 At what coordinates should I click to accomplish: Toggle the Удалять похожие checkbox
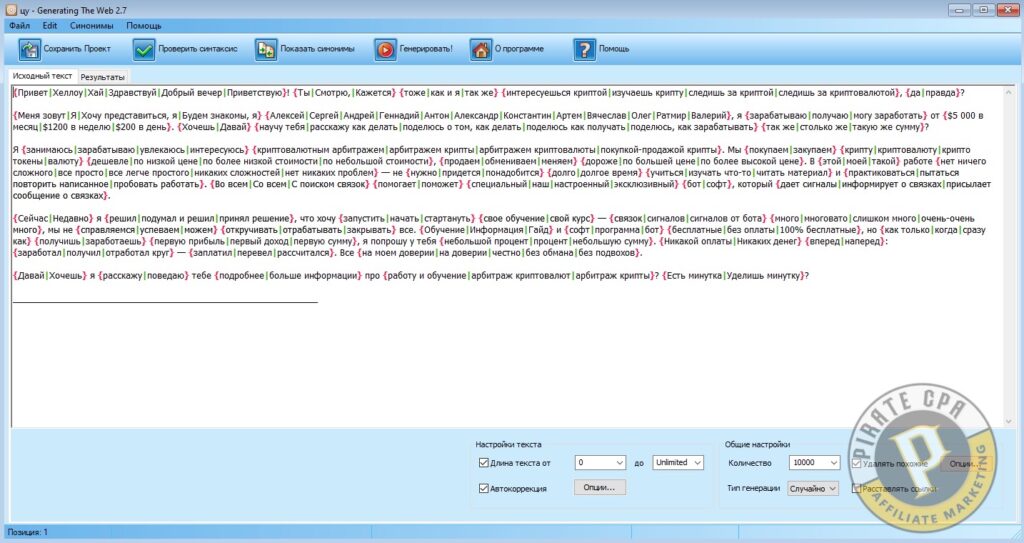[x=856, y=463]
